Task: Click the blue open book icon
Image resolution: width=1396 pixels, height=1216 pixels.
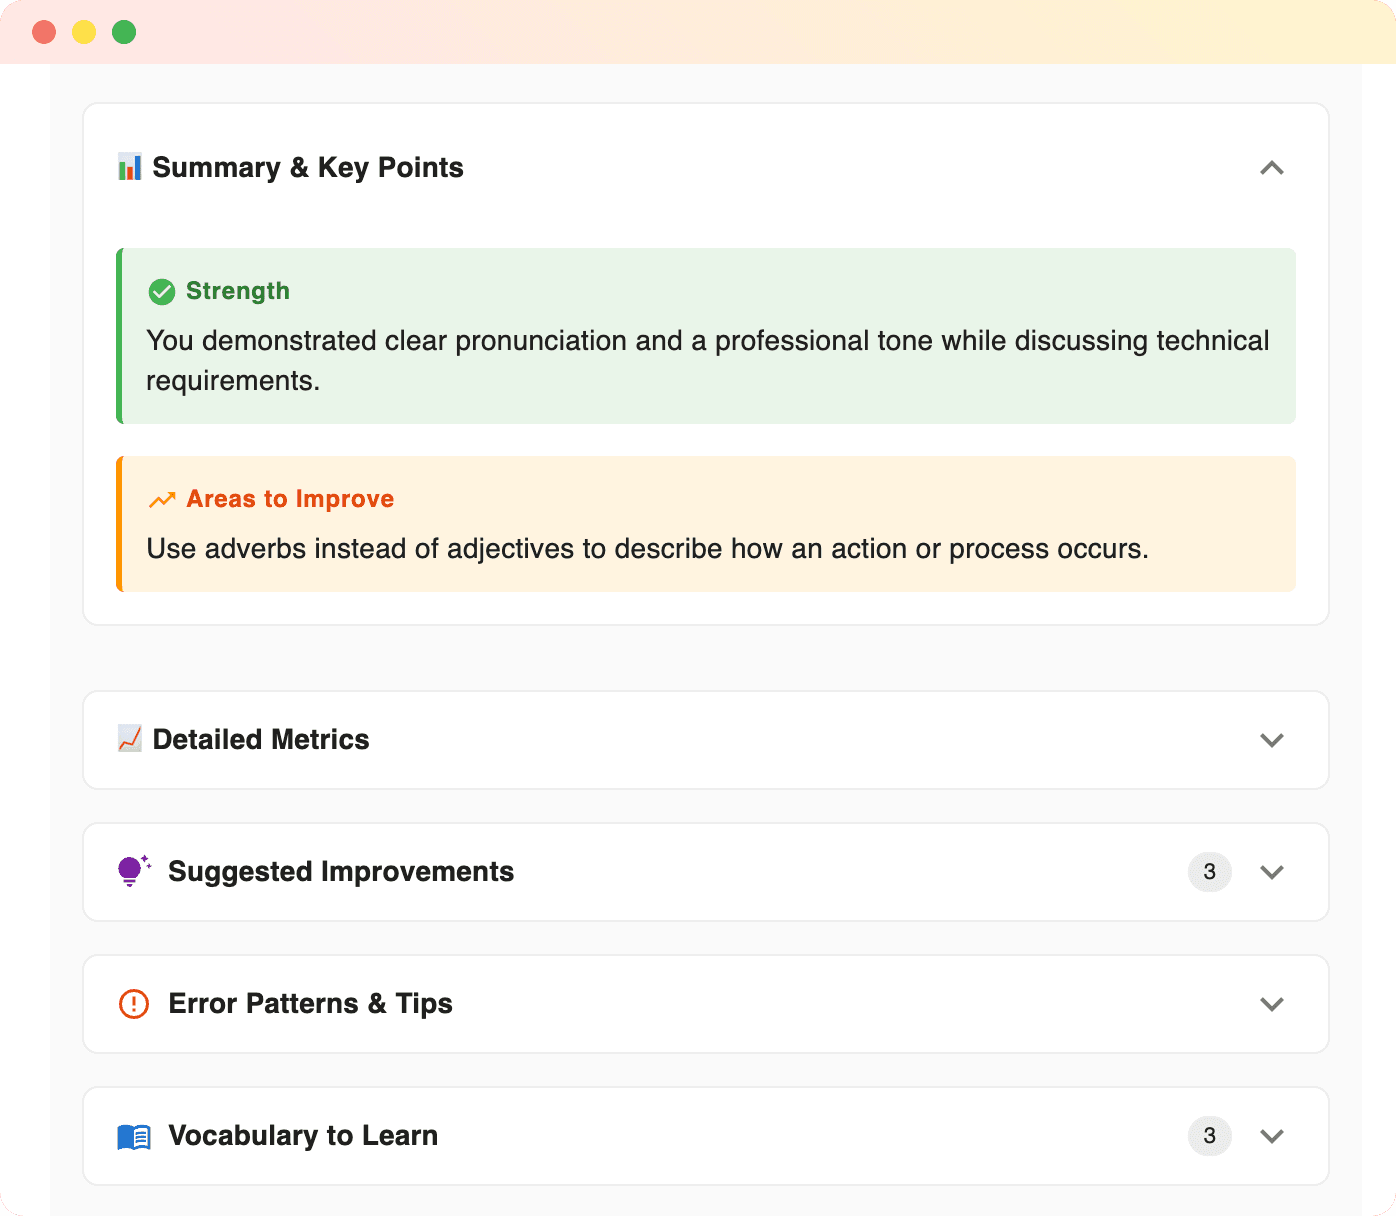Action: [134, 1136]
